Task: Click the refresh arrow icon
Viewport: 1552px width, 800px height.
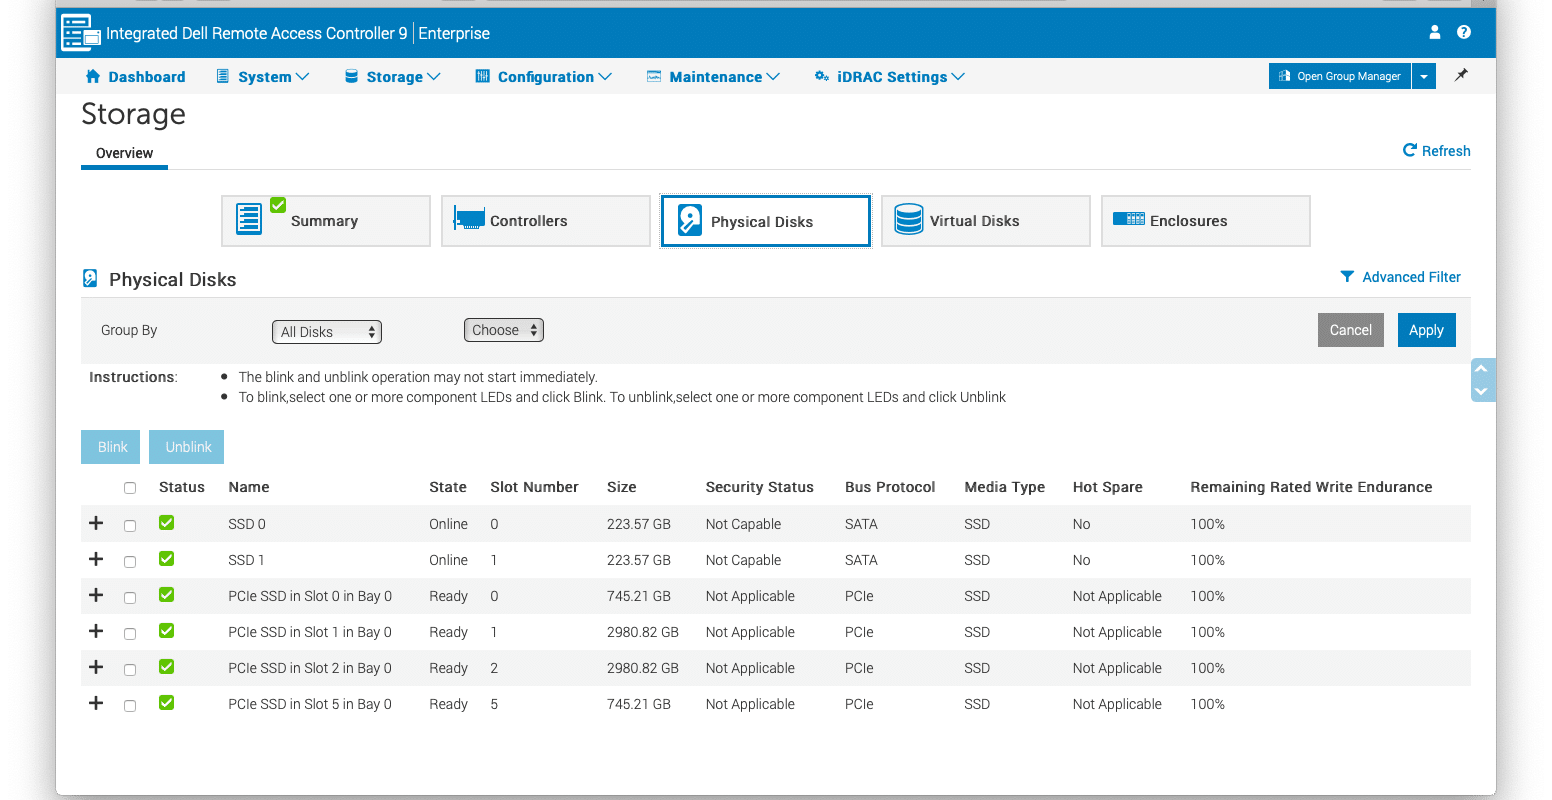Action: pyautogui.click(x=1410, y=150)
